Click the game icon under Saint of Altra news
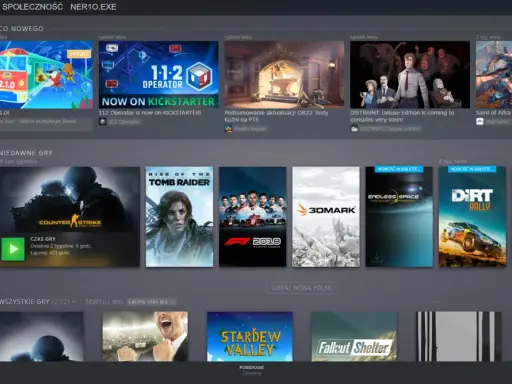The image size is (512, 384). click(x=480, y=122)
